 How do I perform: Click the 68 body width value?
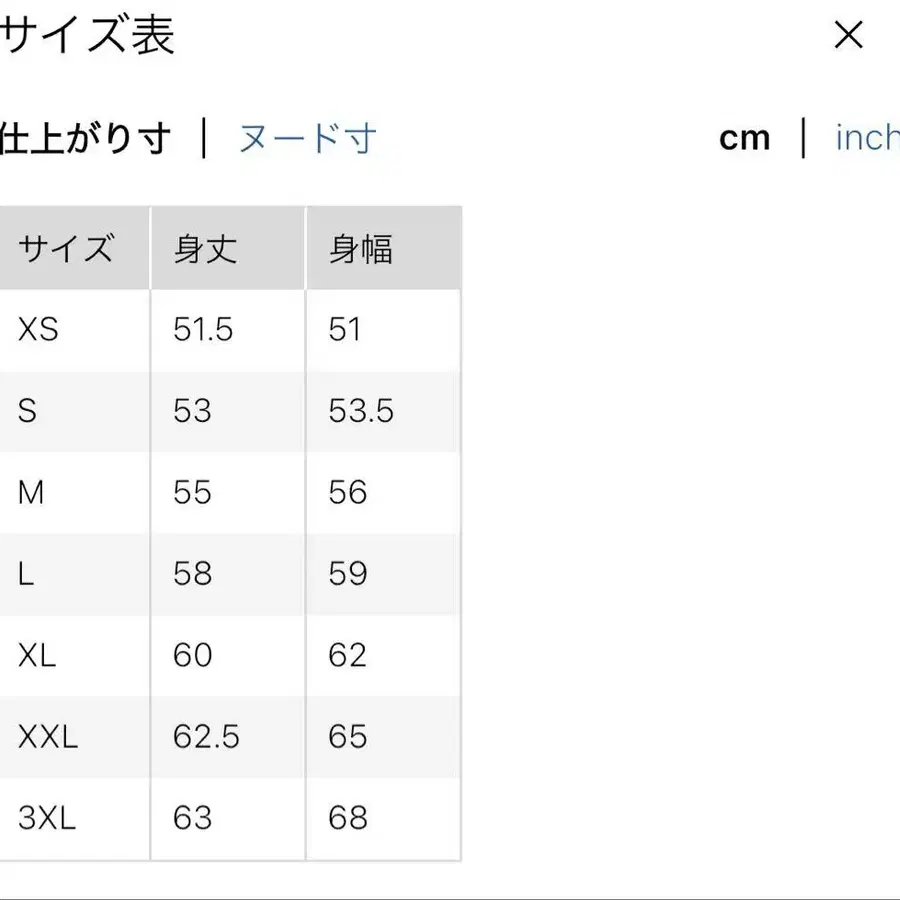coord(348,818)
